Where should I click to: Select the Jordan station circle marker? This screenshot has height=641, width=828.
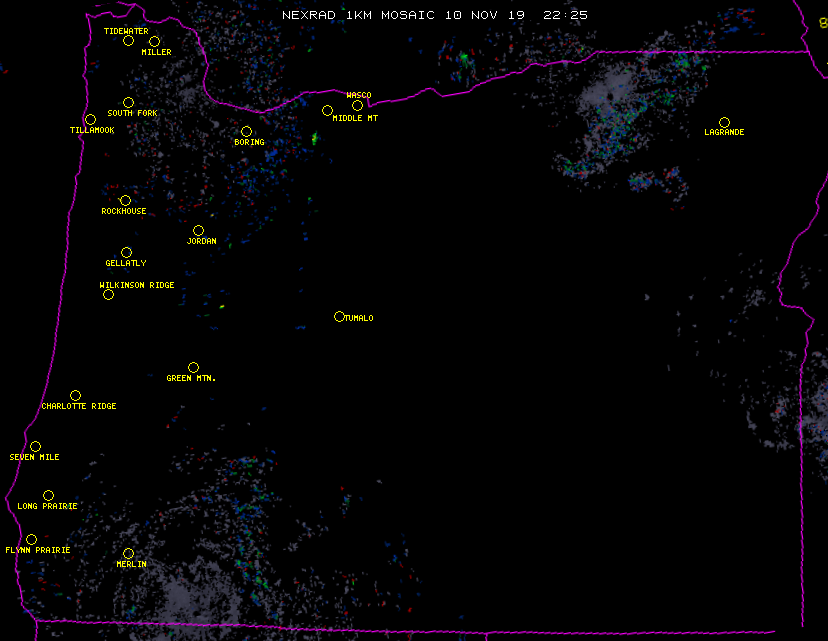(x=198, y=230)
